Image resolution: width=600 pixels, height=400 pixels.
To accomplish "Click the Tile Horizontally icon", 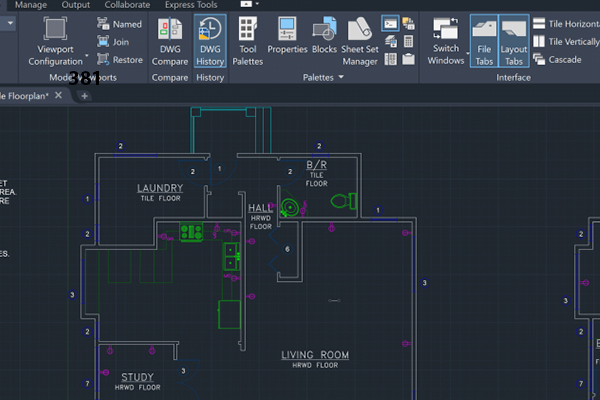I will point(539,23).
